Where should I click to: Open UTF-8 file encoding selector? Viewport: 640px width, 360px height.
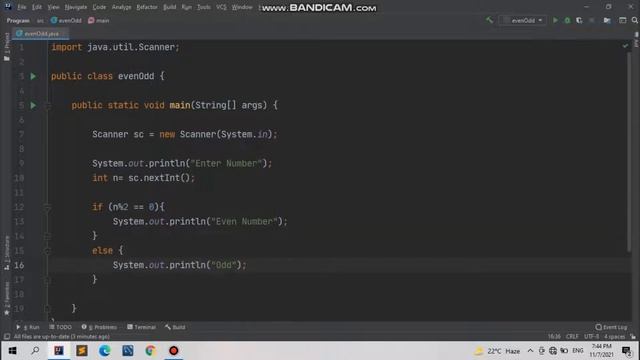pos(591,337)
